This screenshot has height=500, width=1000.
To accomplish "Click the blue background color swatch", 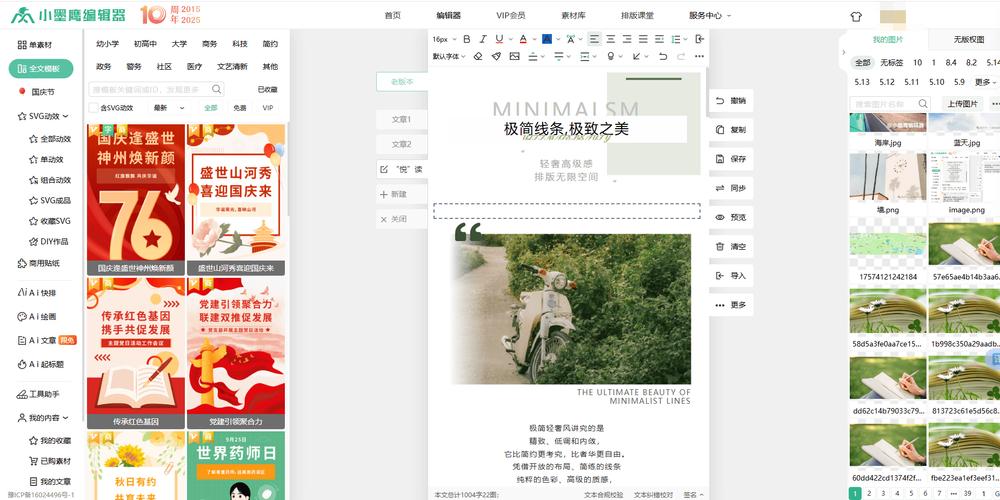I will click(x=546, y=39).
